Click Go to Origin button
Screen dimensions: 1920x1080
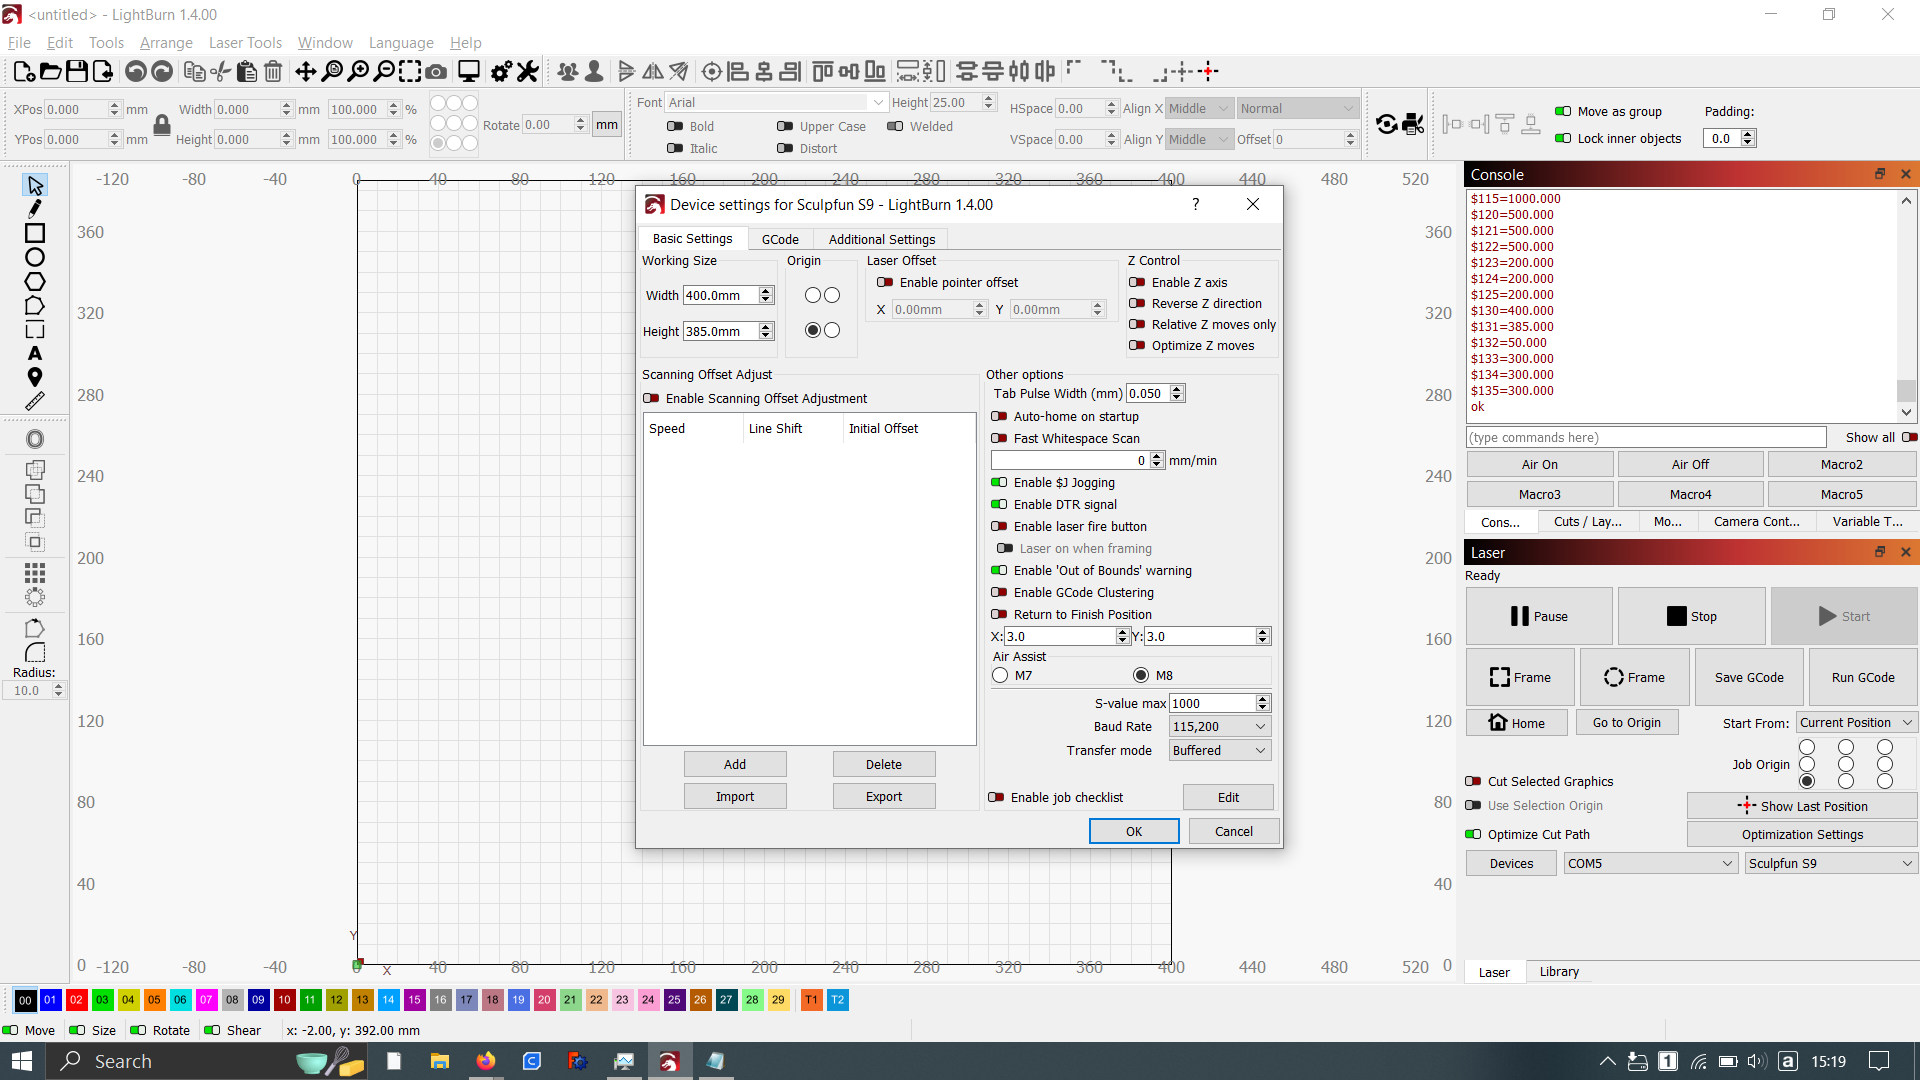coord(1627,723)
